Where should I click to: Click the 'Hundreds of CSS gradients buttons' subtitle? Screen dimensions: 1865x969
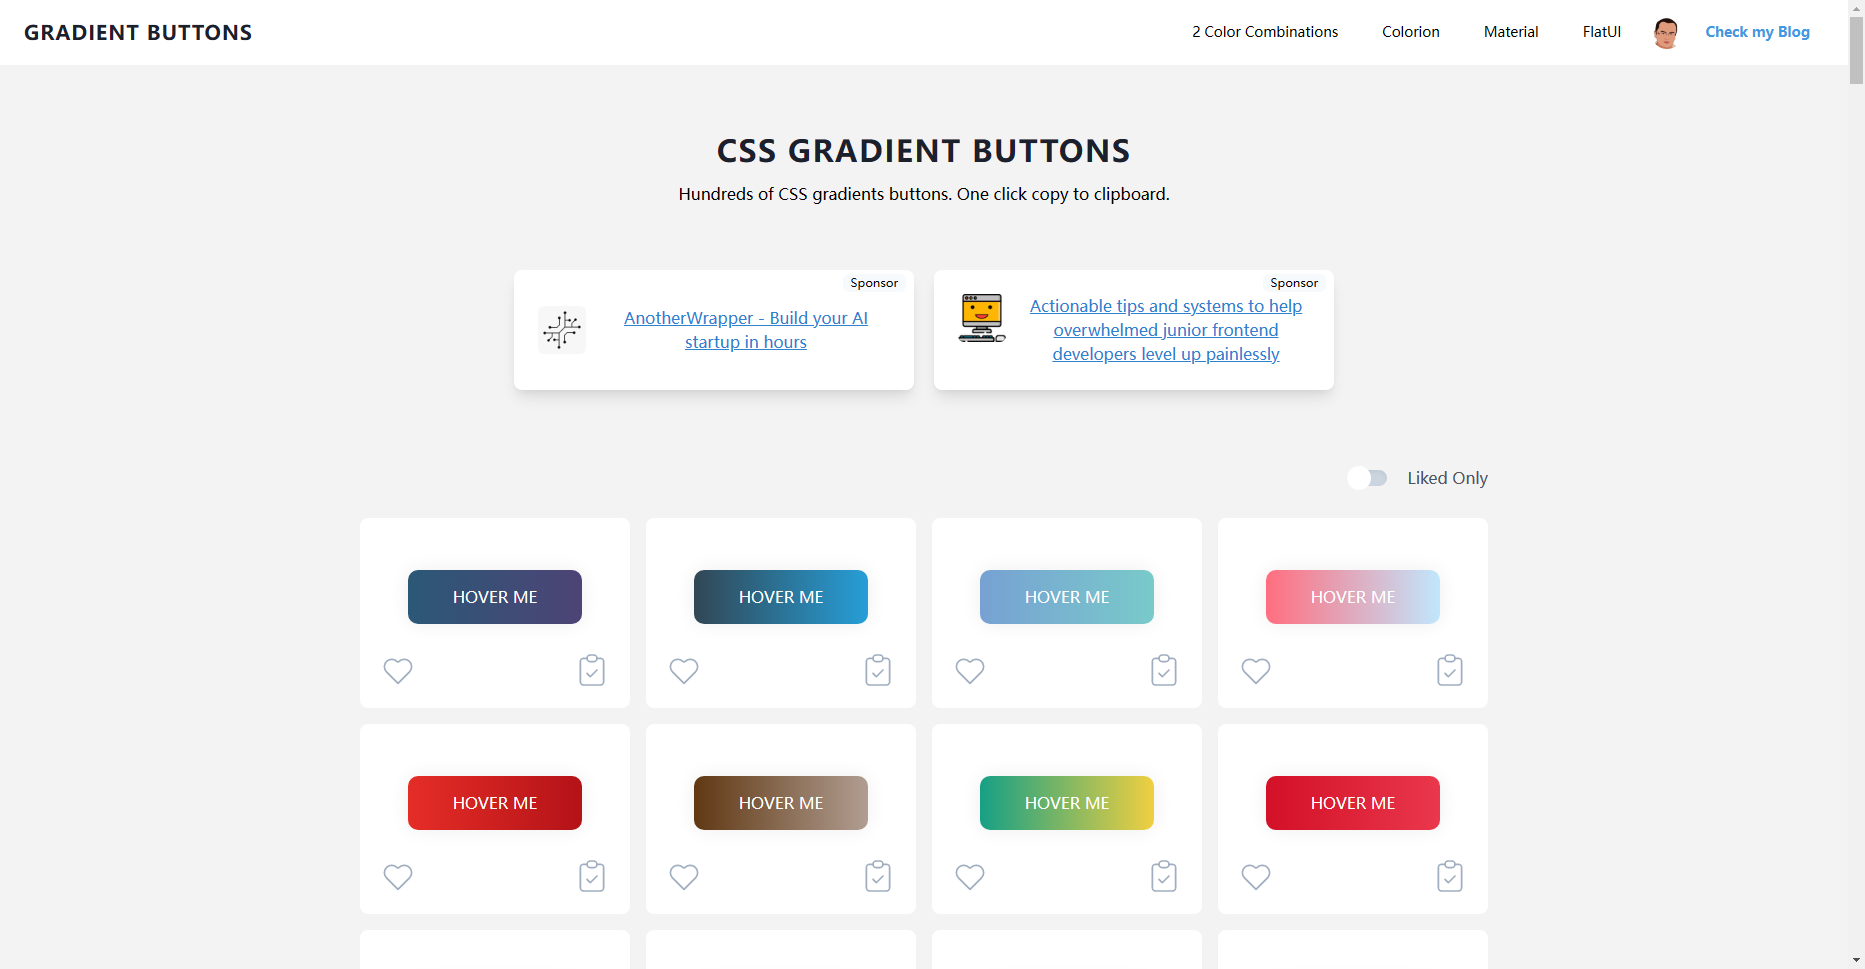click(924, 194)
